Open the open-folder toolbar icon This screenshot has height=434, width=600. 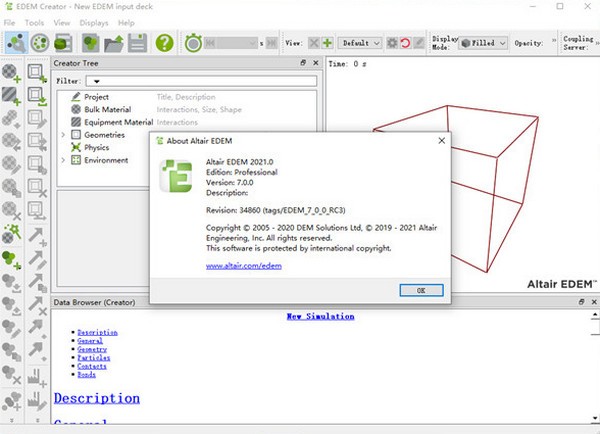(x=114, y=43)
